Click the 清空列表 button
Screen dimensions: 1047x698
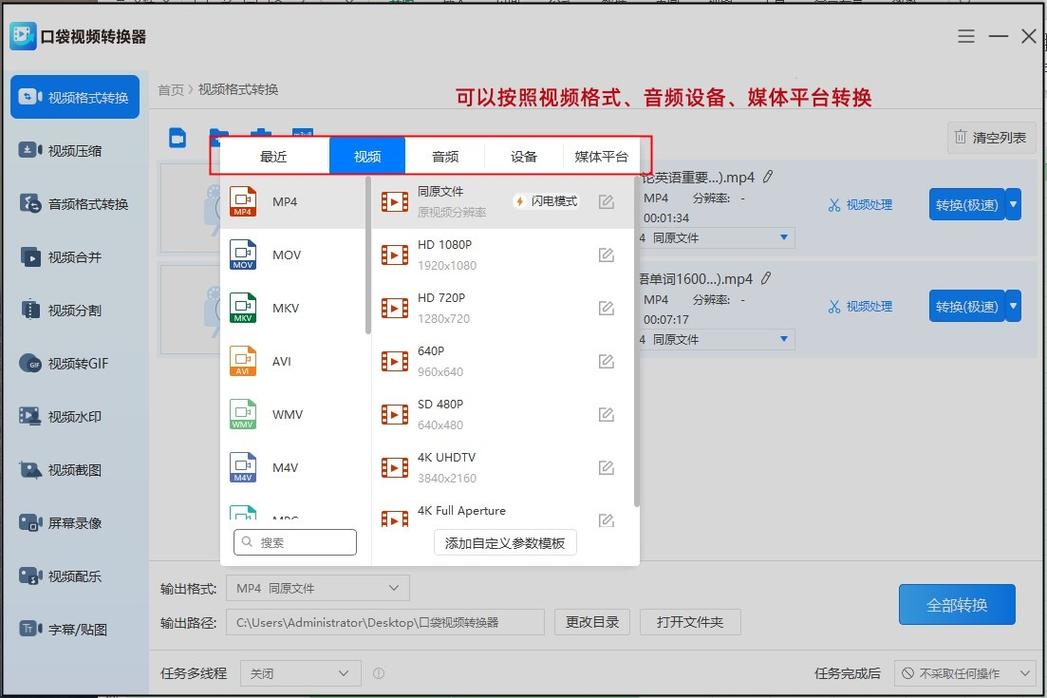point(991,138)
